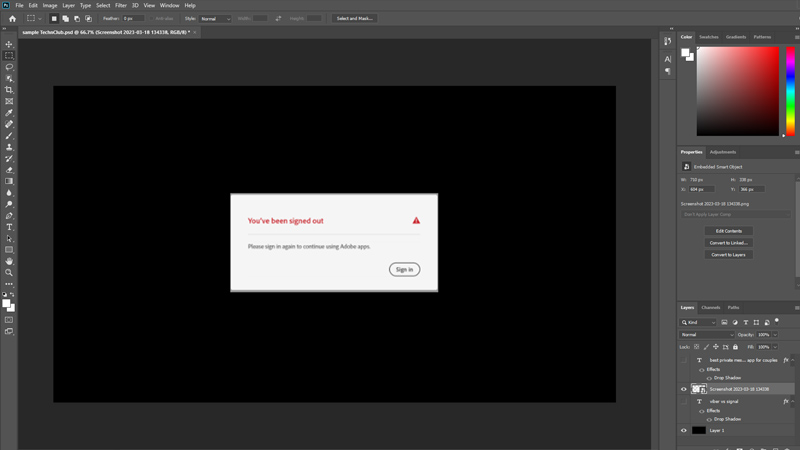Image resolution: width=800 pixels, height=450 pixels.
Task: Select the Object Selection tool
Action: pos(9,79)
